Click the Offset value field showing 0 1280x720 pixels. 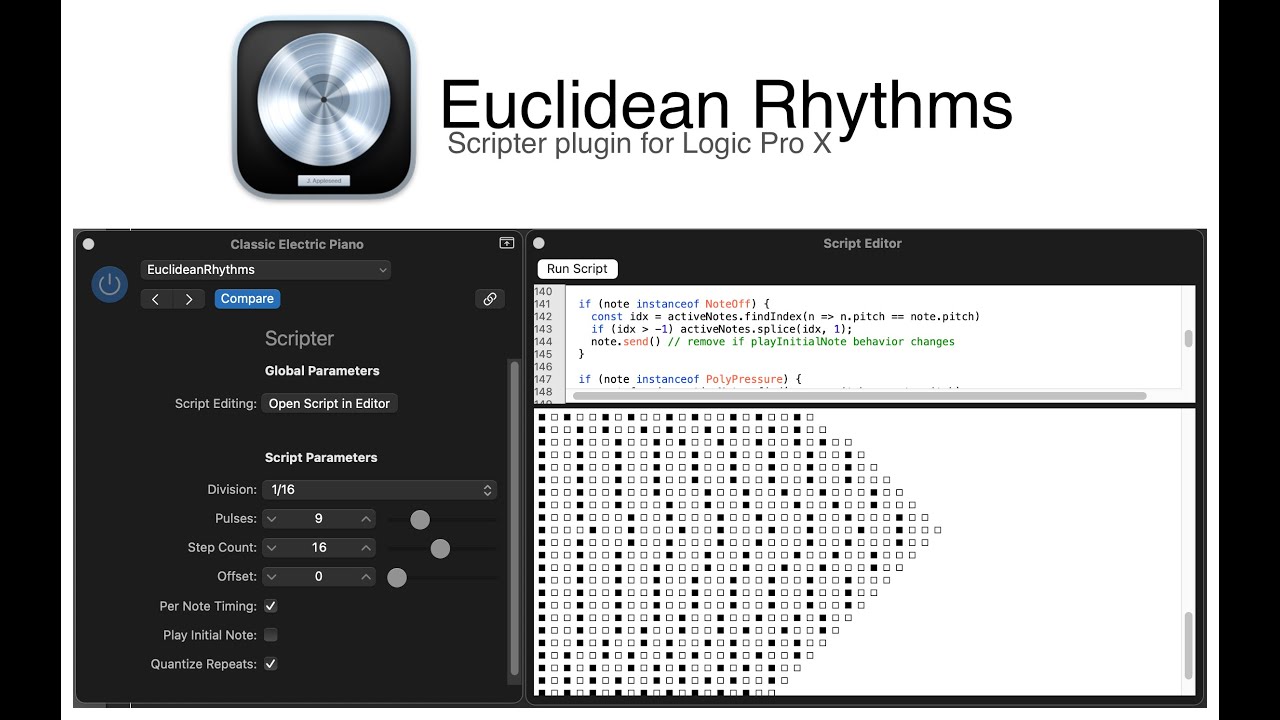click(x=318, y=577)
